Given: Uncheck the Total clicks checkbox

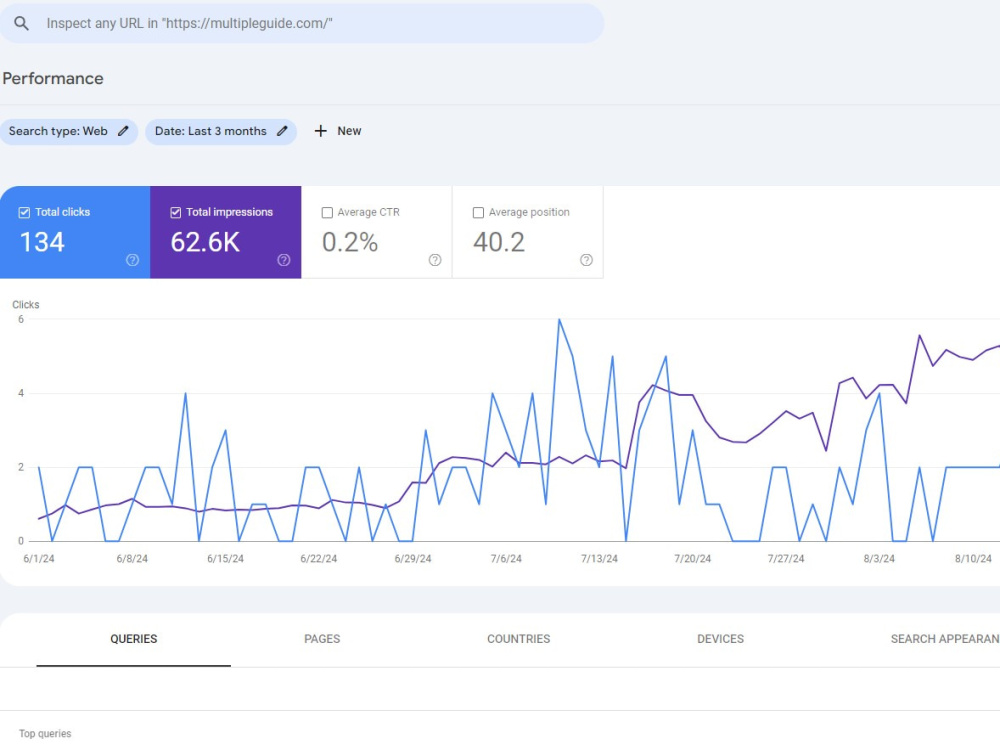Looking at the screenshot, I should 24,212.
